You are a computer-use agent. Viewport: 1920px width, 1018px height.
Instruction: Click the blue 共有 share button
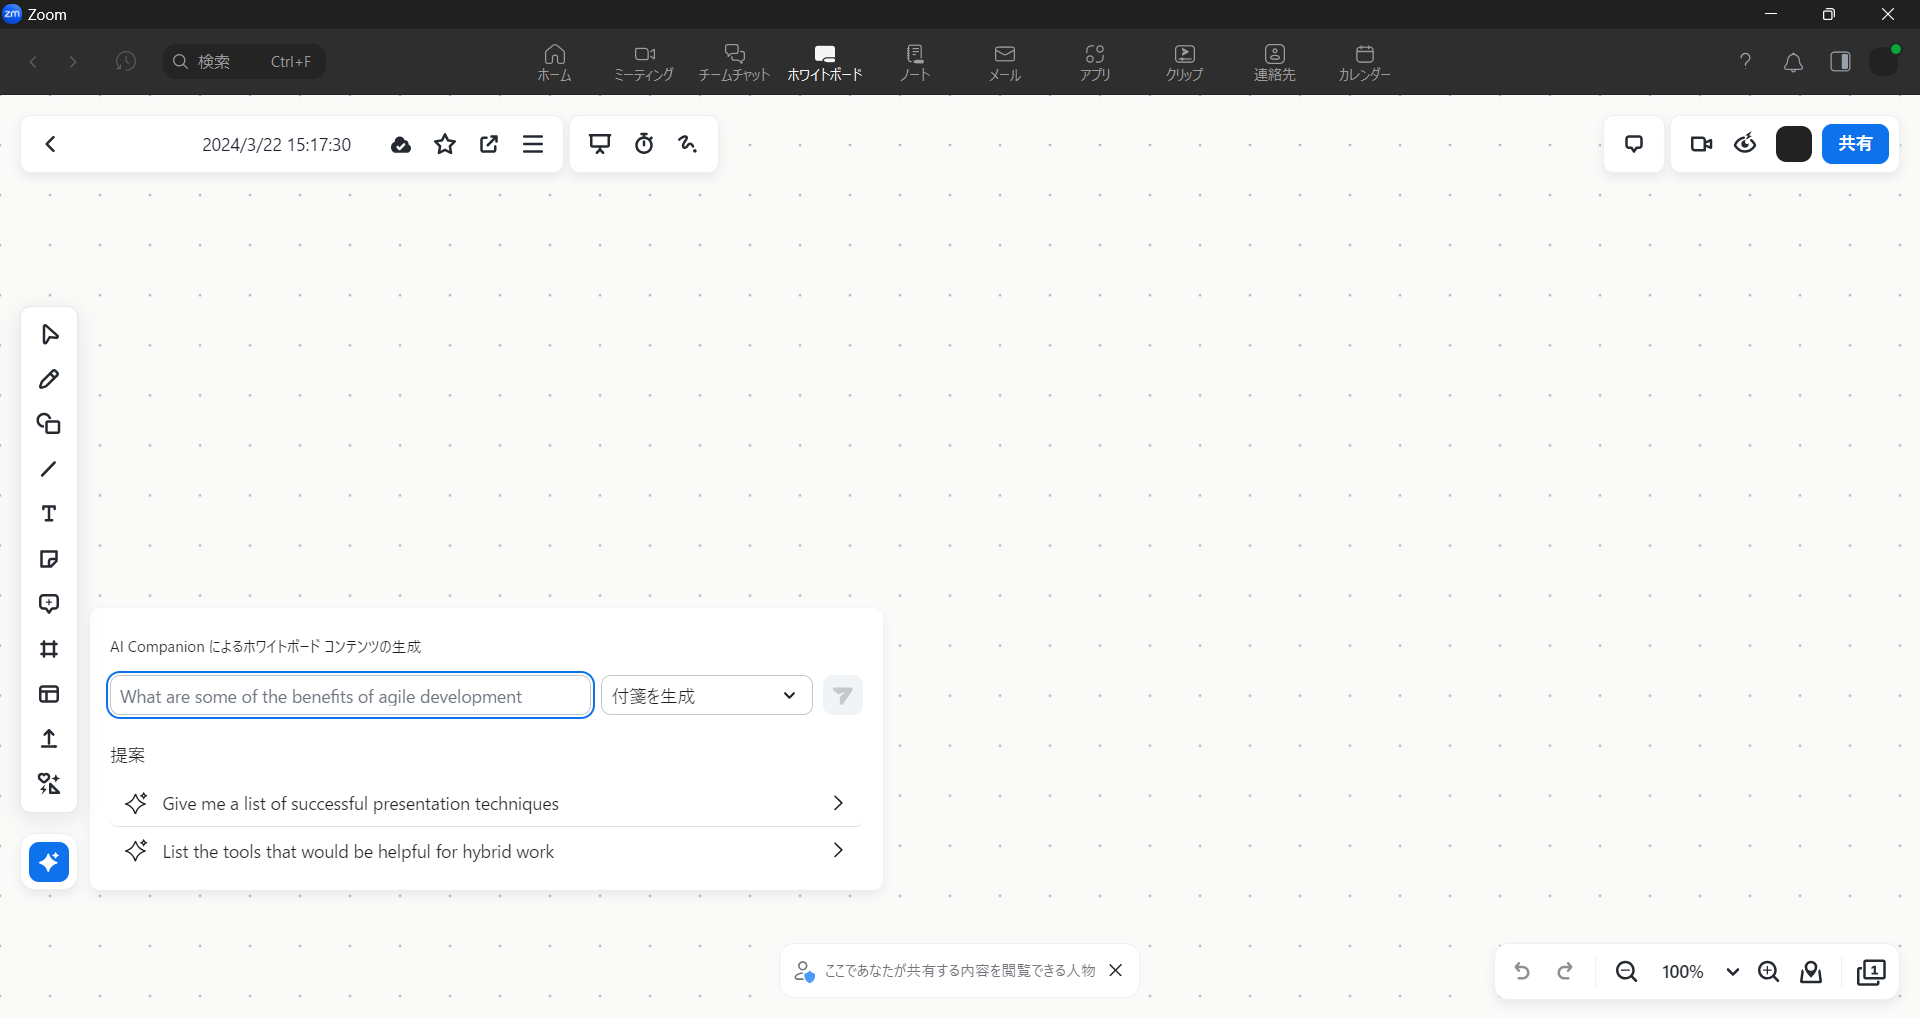pyautogui.click(x=1855, y=144)
